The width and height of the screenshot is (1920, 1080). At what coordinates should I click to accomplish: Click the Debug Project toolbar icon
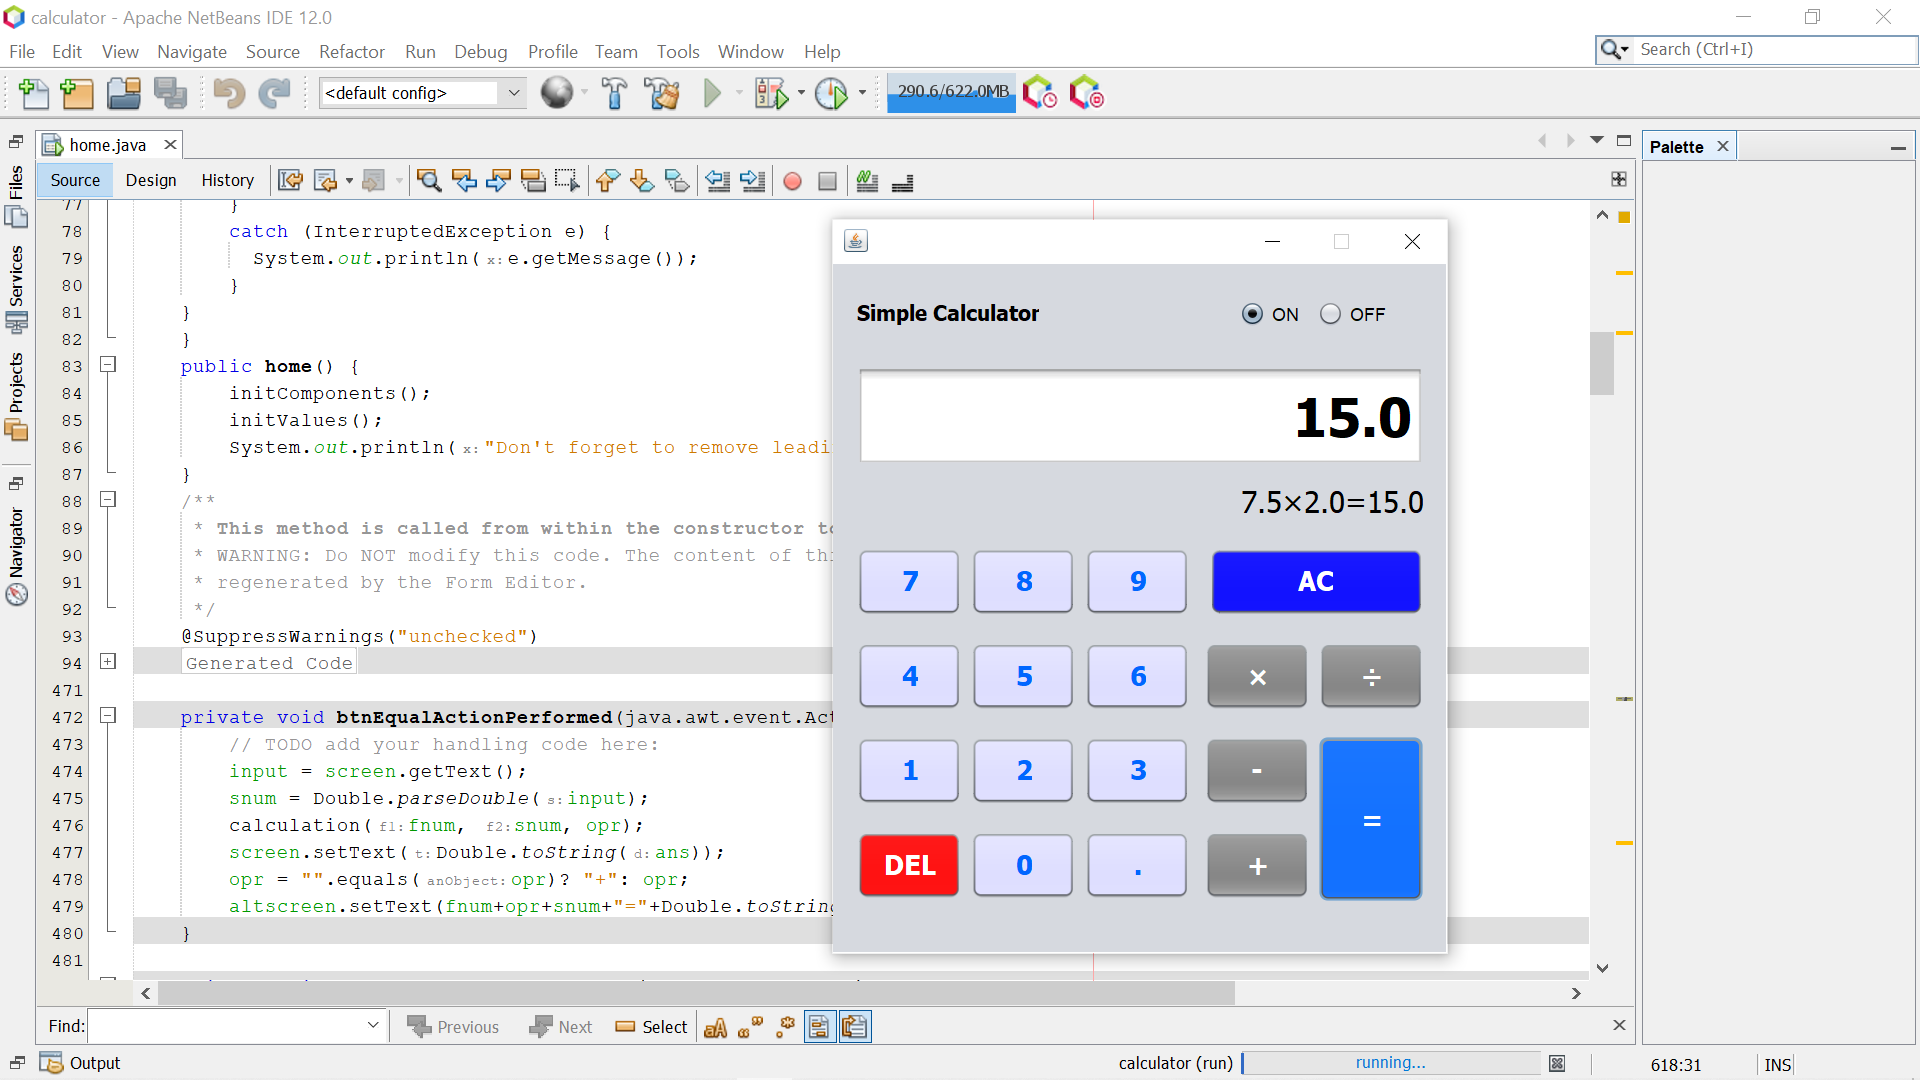click(x=771, y=94)
